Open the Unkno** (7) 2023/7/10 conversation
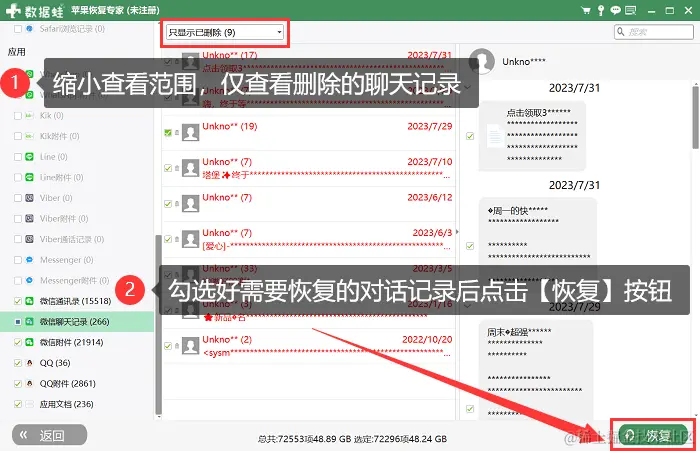Screen dimensions: 700x451 (x=308, y=168)
